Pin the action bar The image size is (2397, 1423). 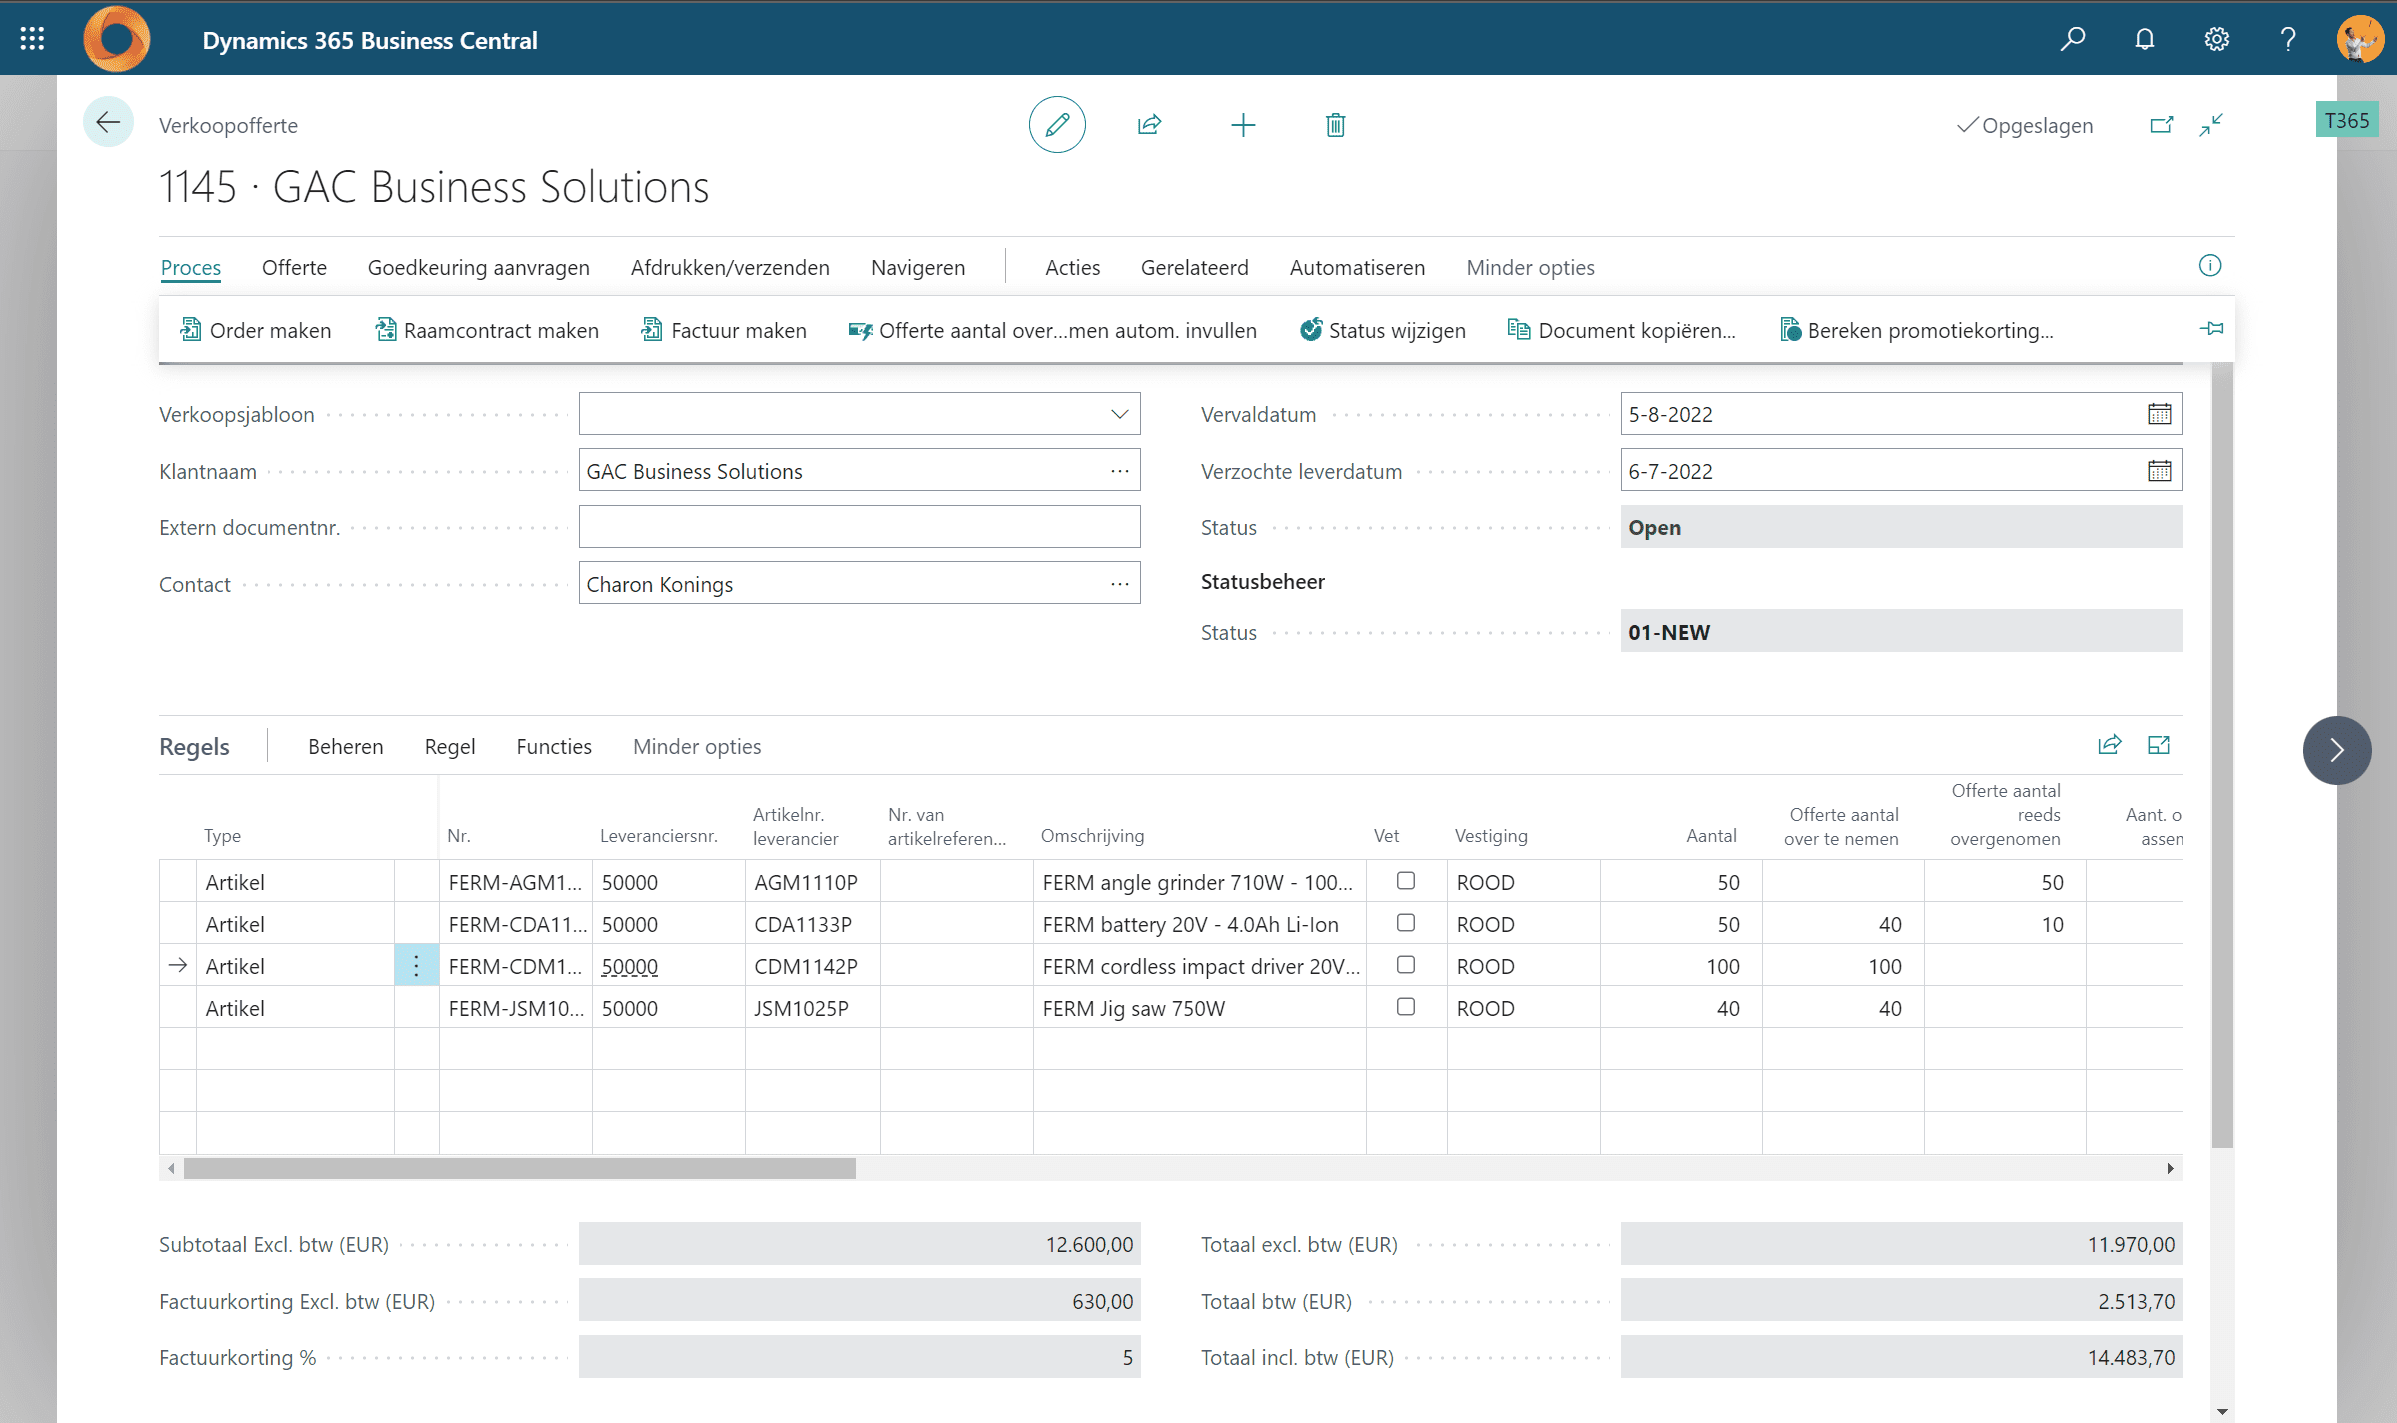pos(2211,328)
